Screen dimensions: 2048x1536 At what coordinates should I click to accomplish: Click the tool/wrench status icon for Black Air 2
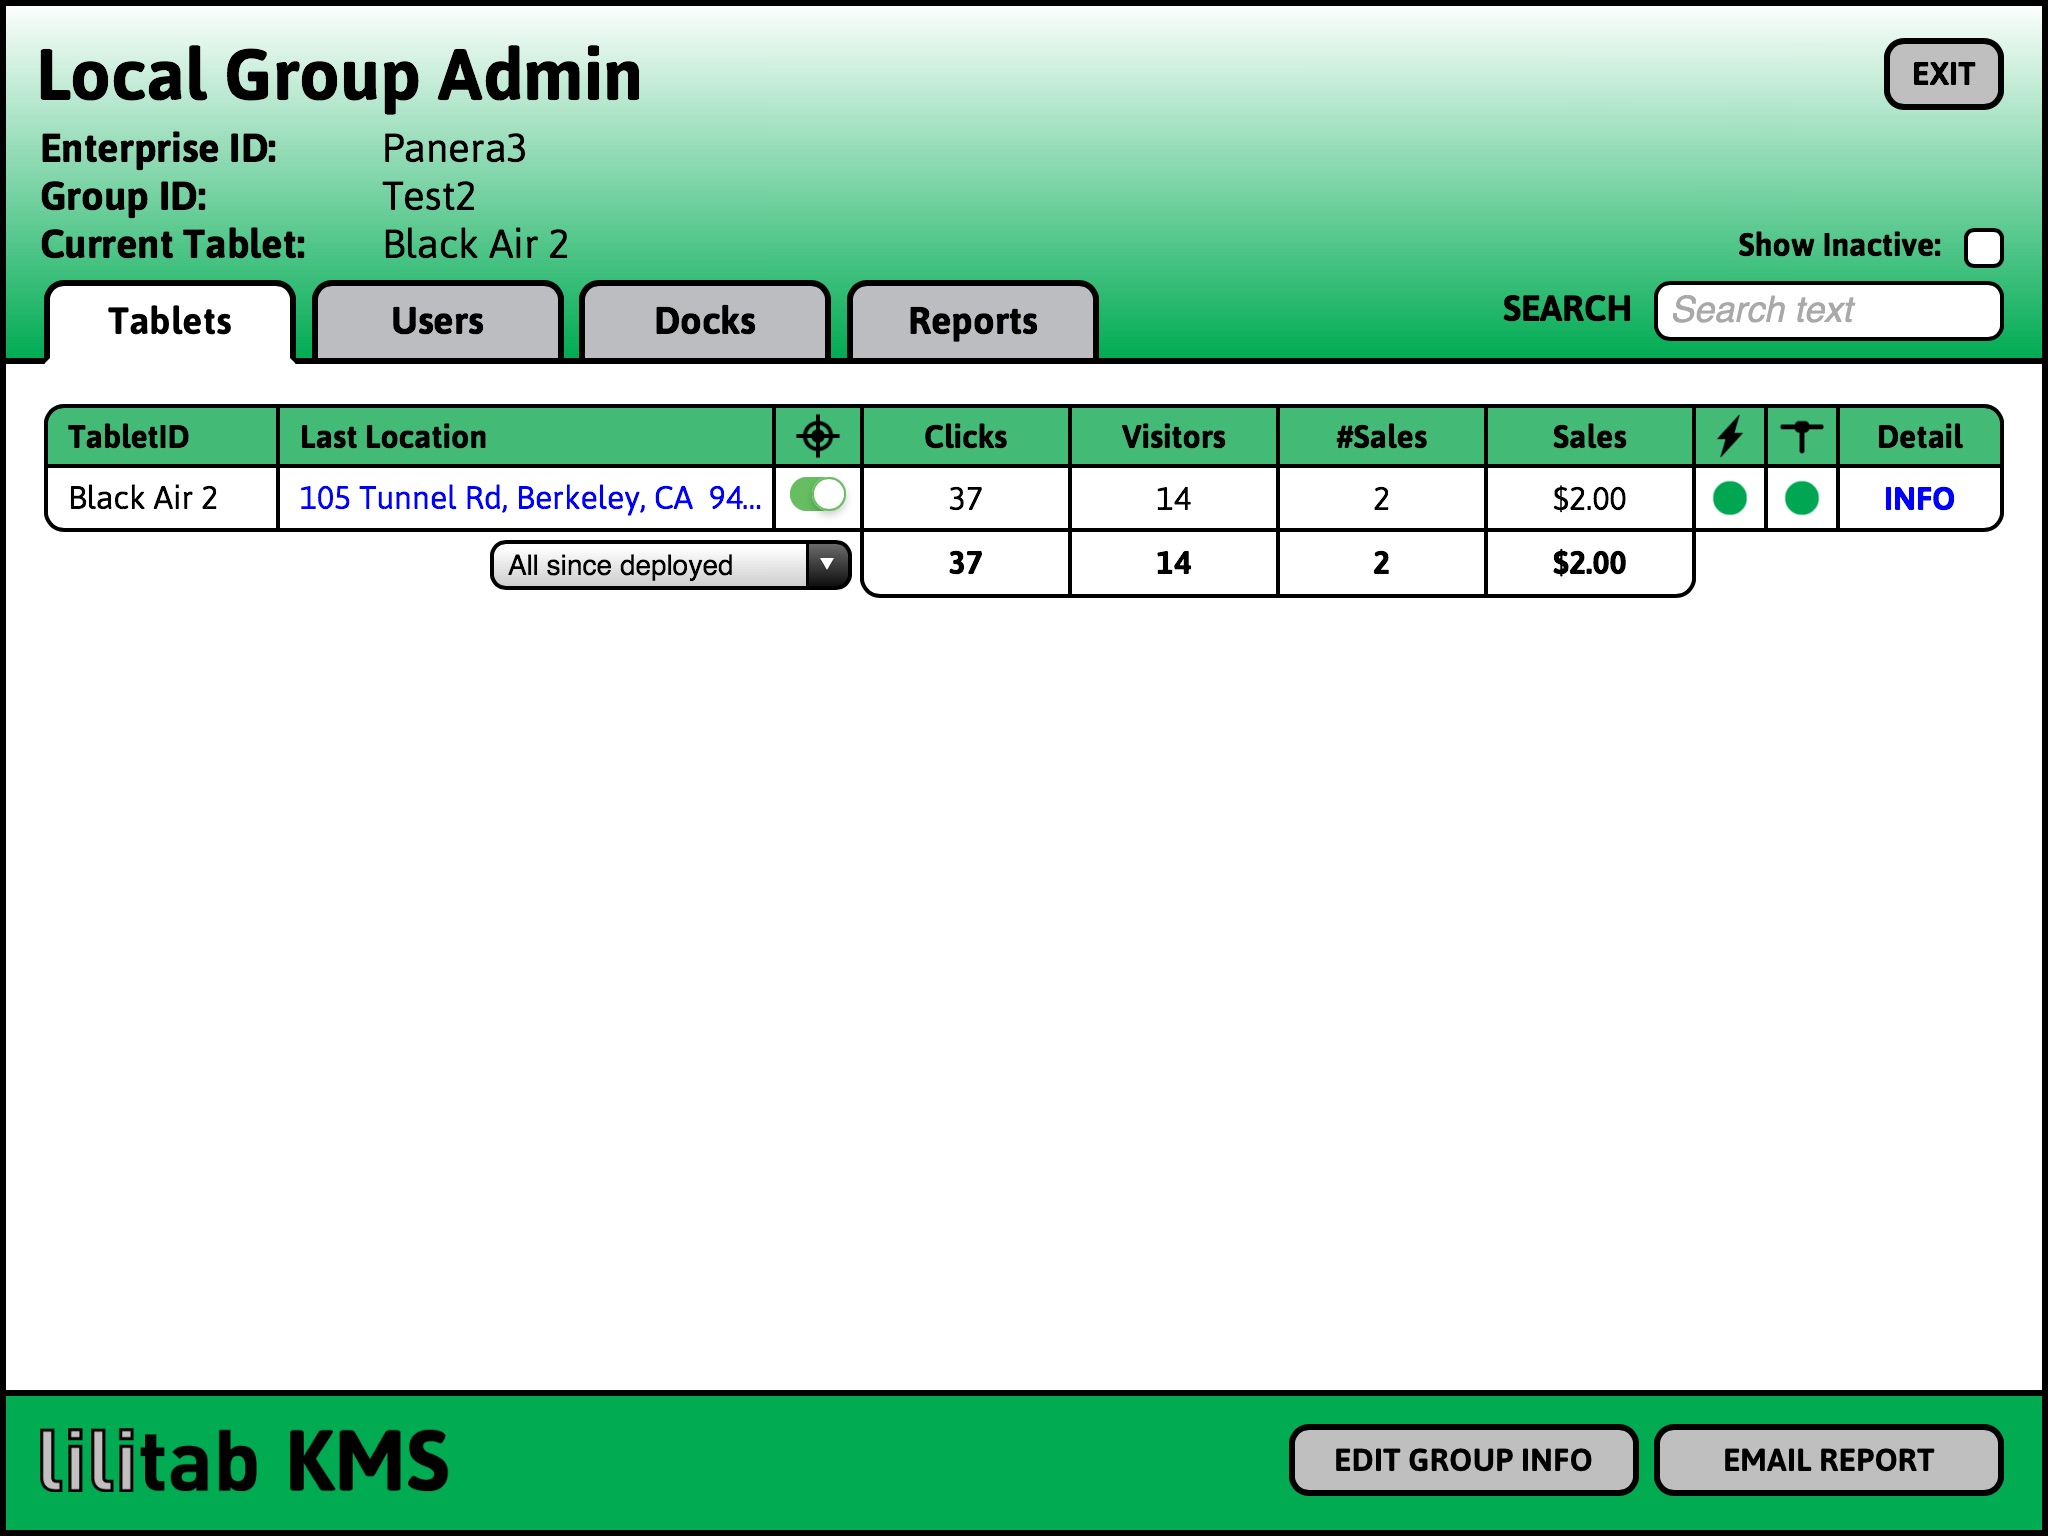click(x=1801, y=497)
